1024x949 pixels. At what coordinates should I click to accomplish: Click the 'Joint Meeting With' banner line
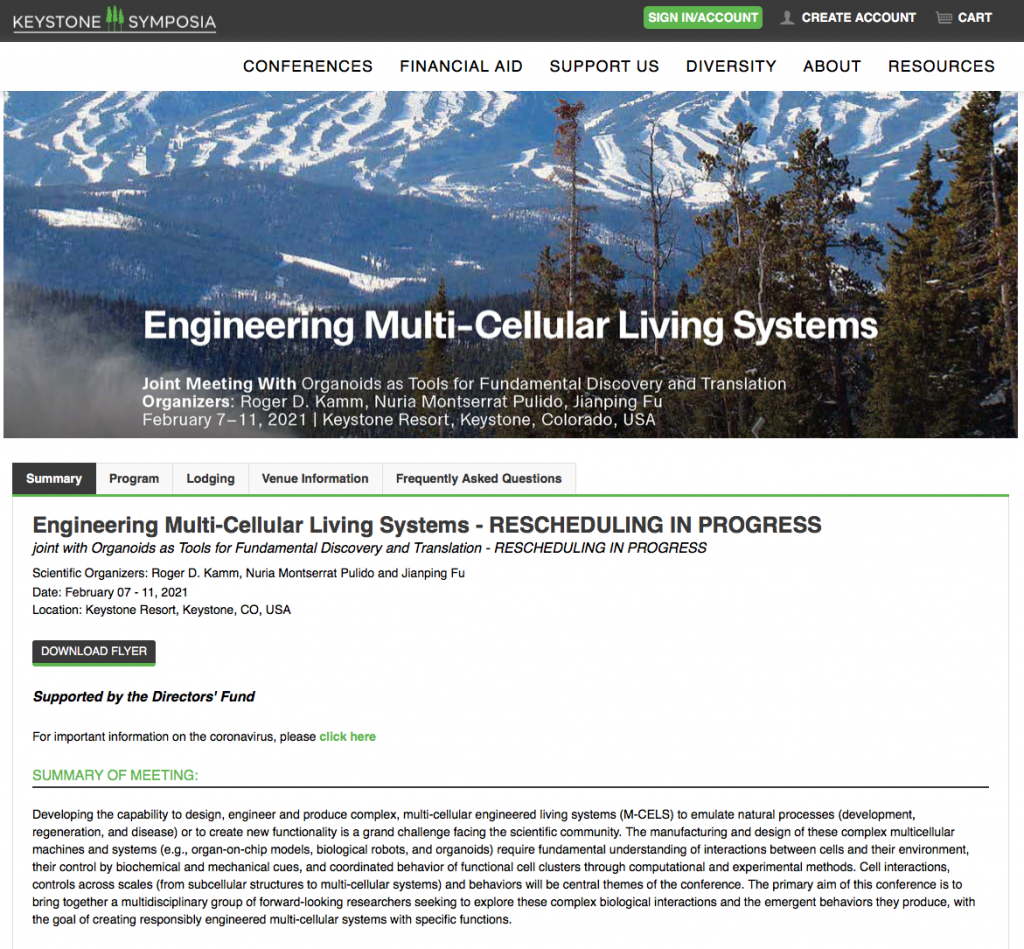click(464, 383)
